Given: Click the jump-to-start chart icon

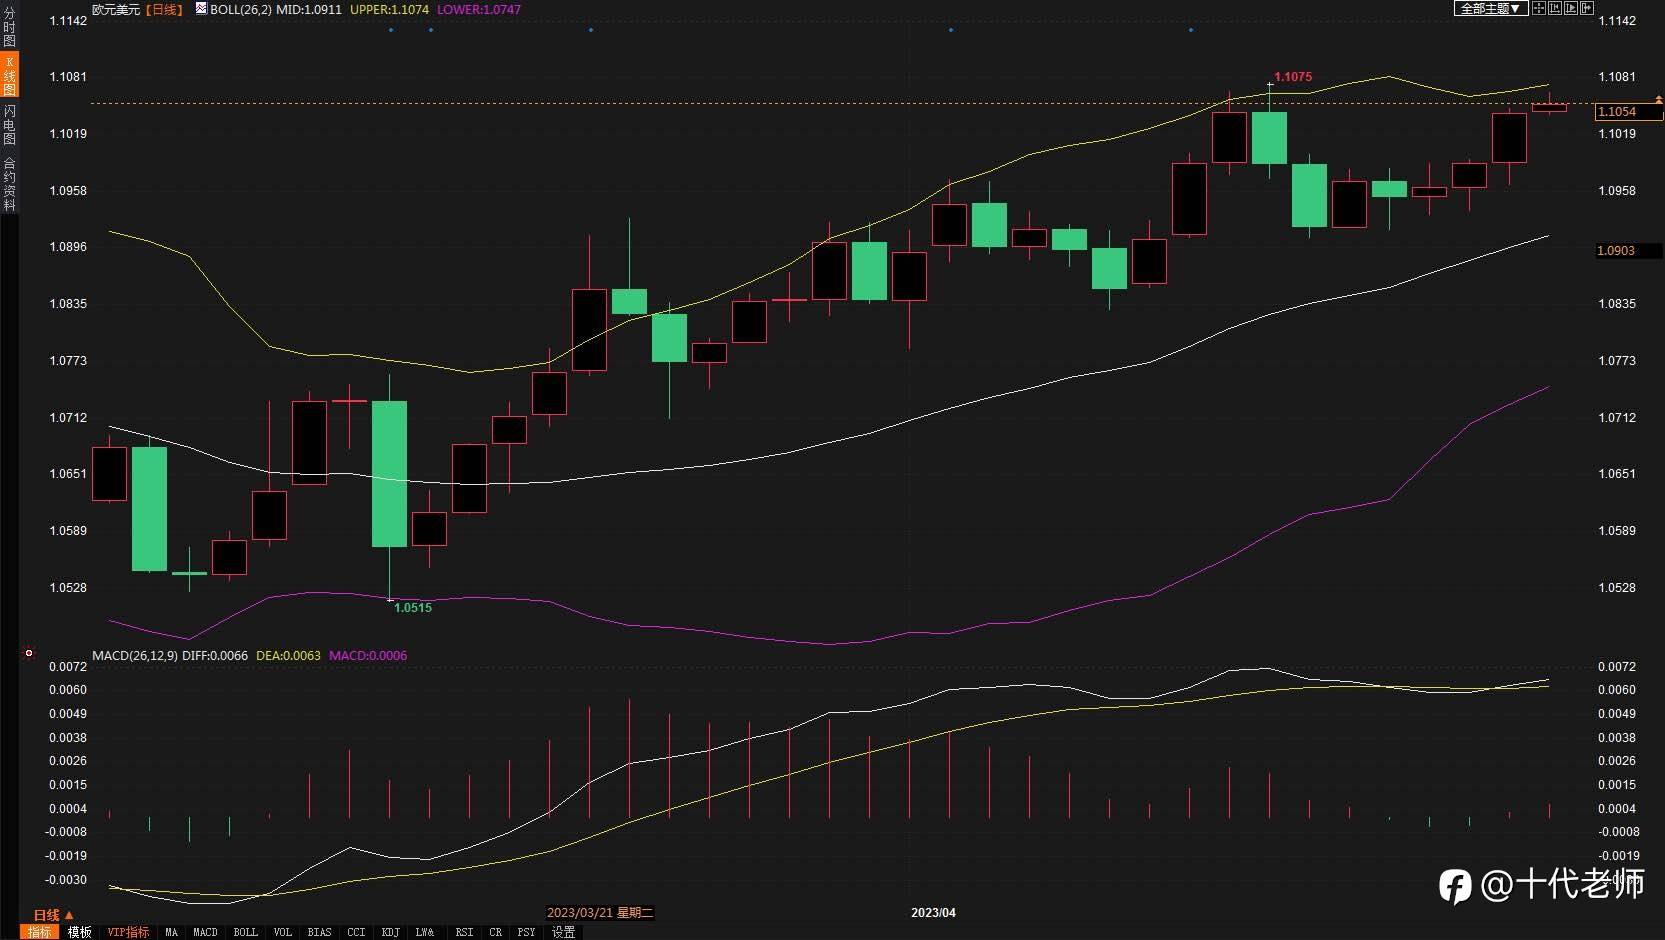Looking at the screenshot, I should click(1555, 8).
